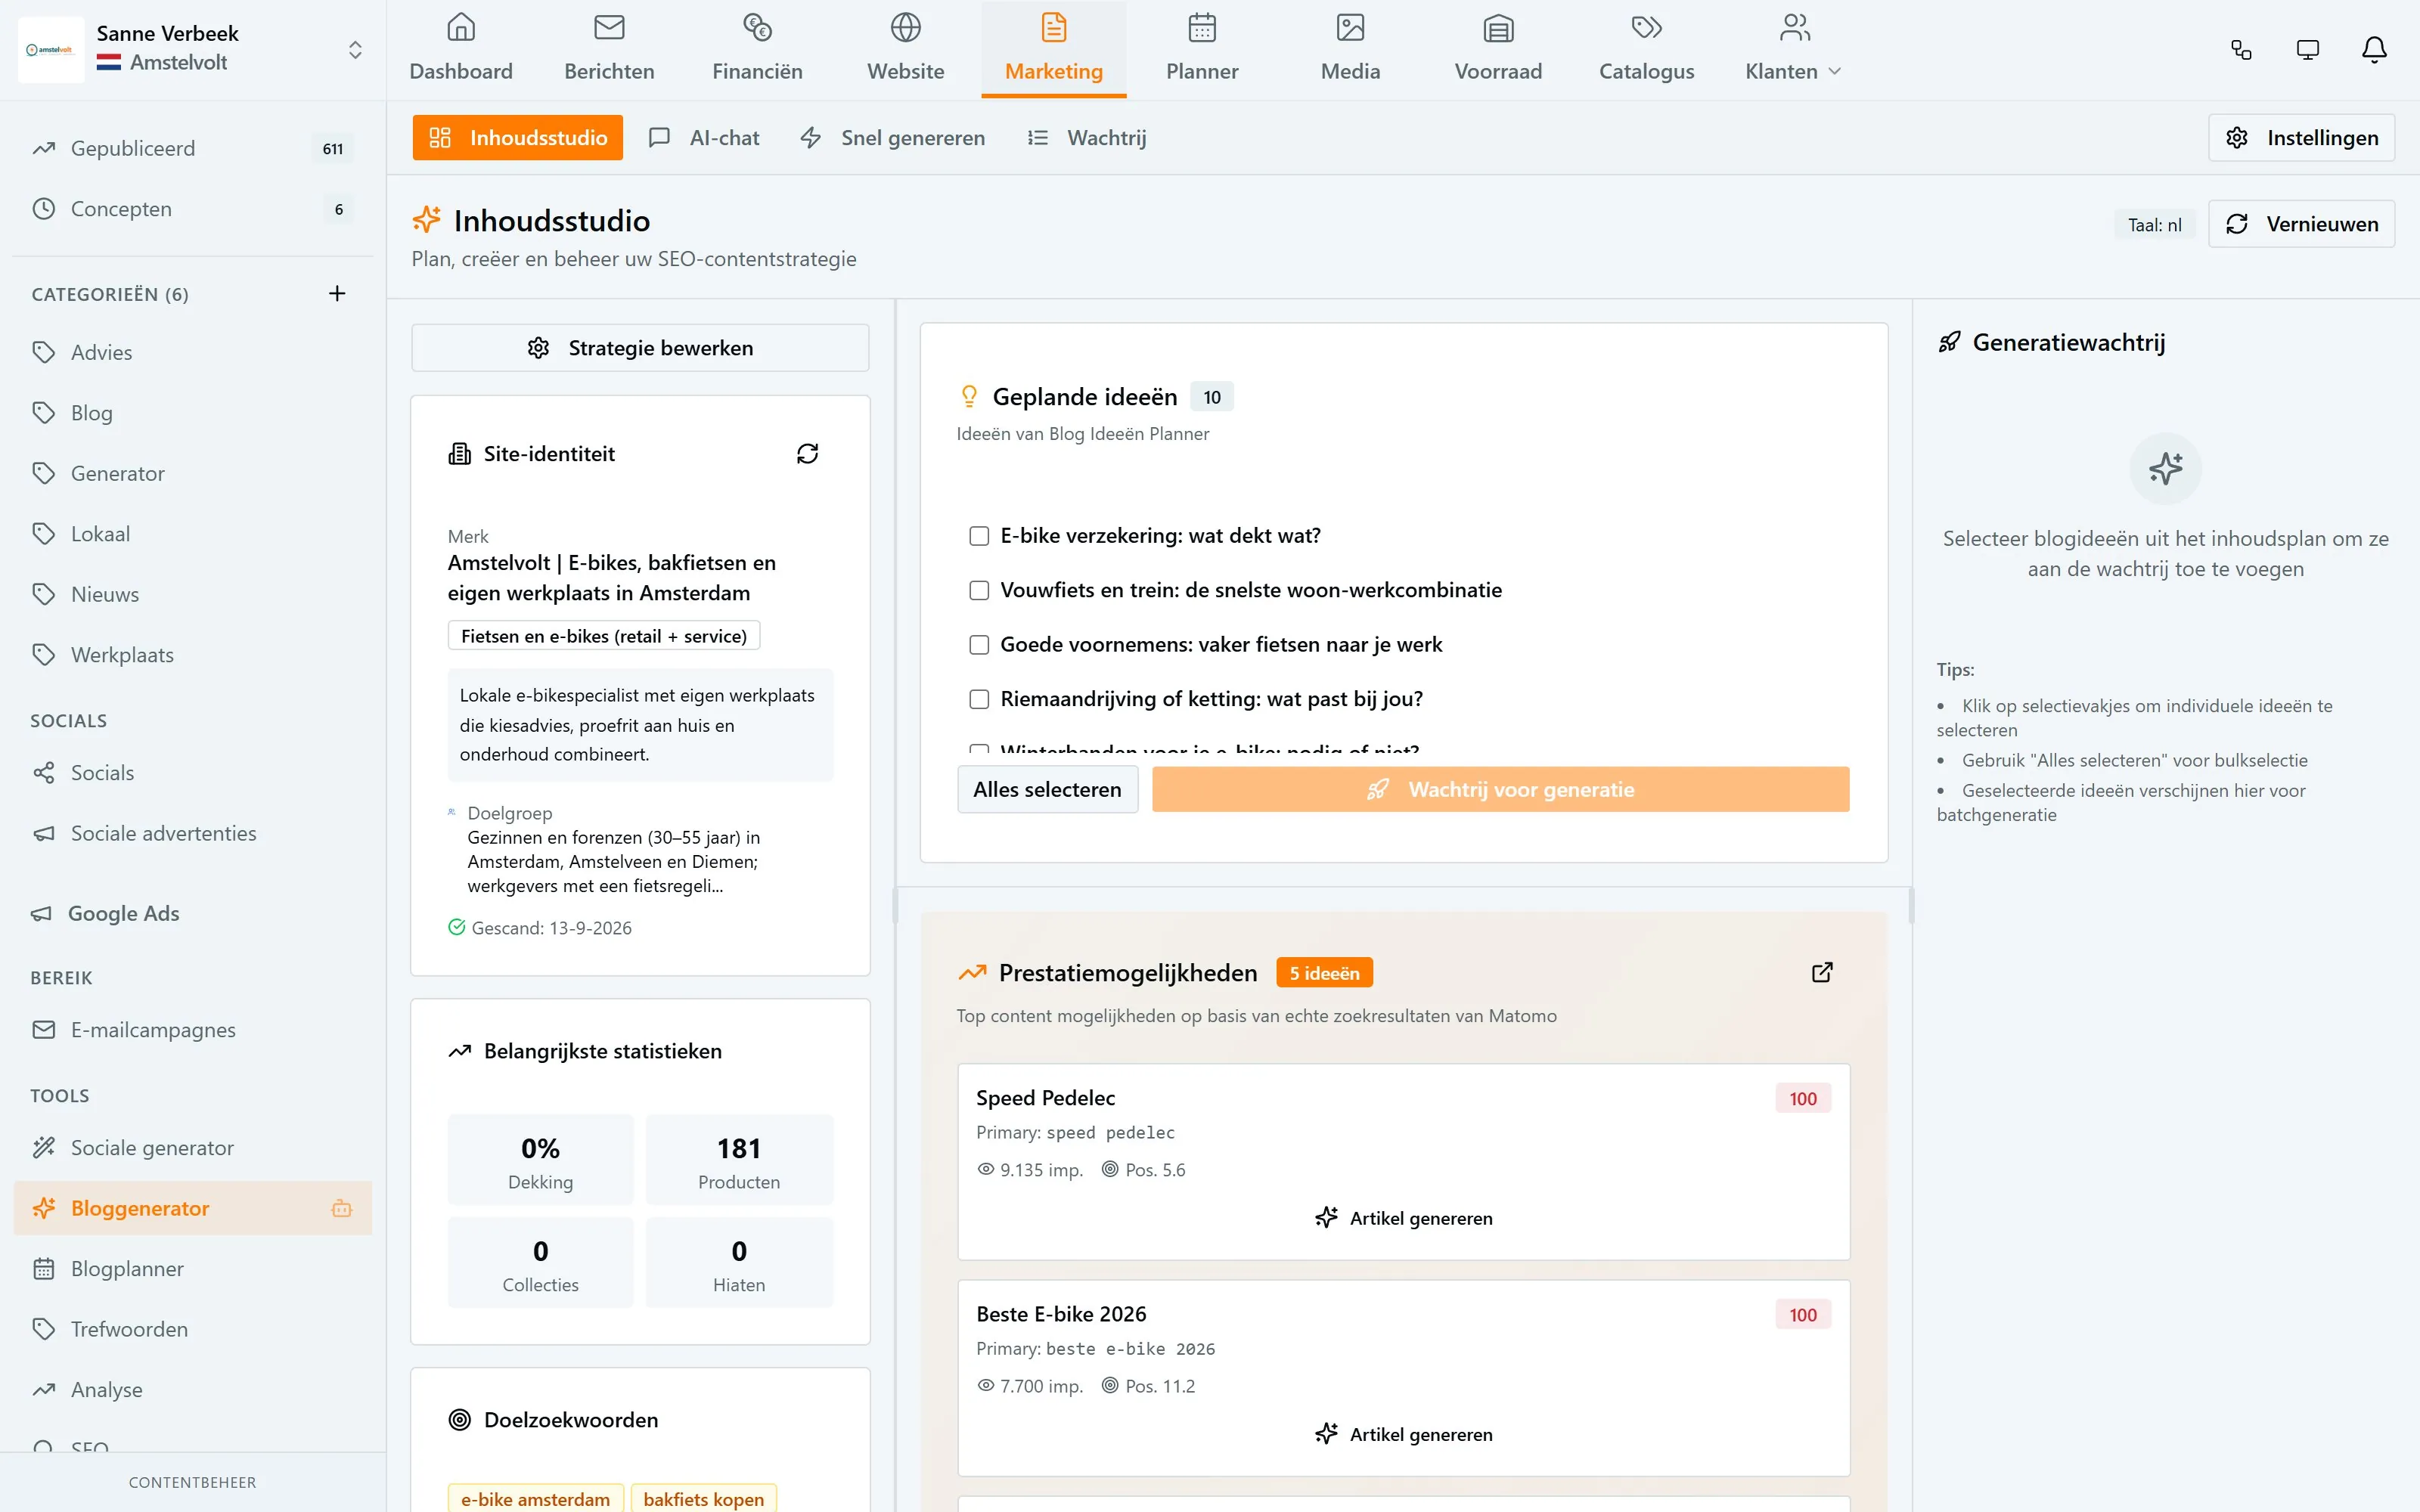2420x1512 pixels.
Task: Click the Catalogus tags icon
Action: 1646,27
